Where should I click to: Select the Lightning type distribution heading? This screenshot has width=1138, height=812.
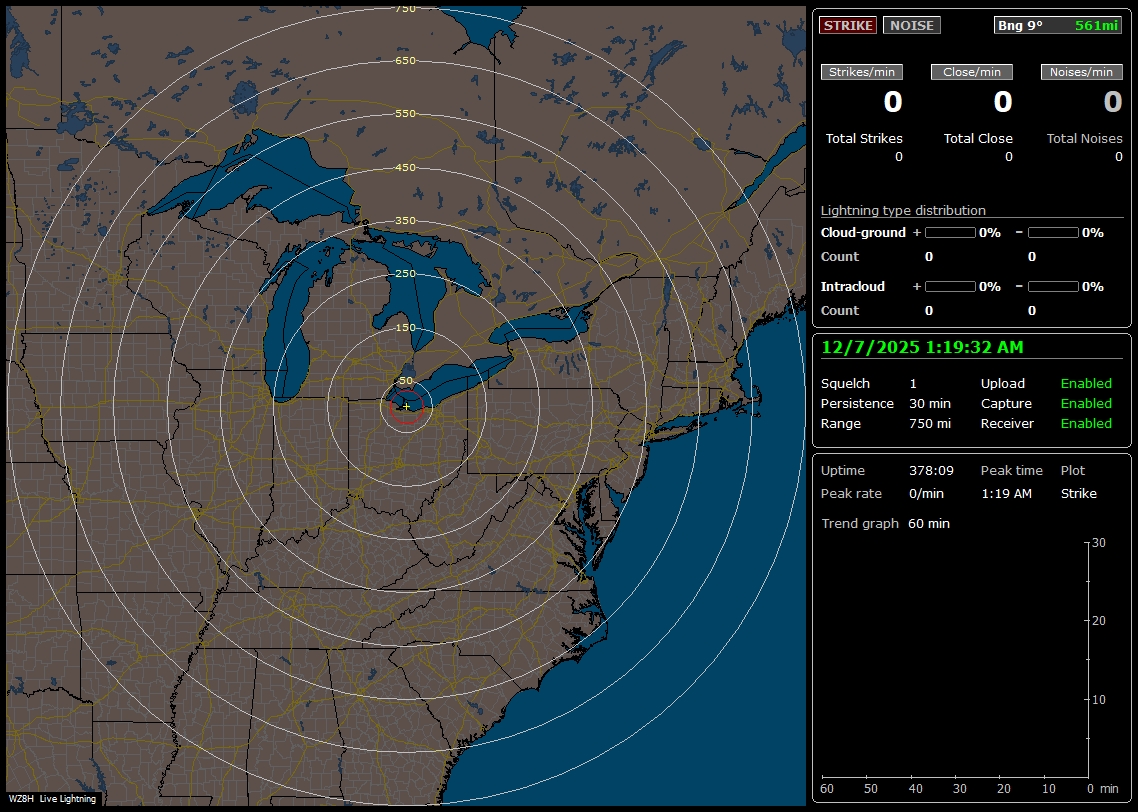(902, 210)
